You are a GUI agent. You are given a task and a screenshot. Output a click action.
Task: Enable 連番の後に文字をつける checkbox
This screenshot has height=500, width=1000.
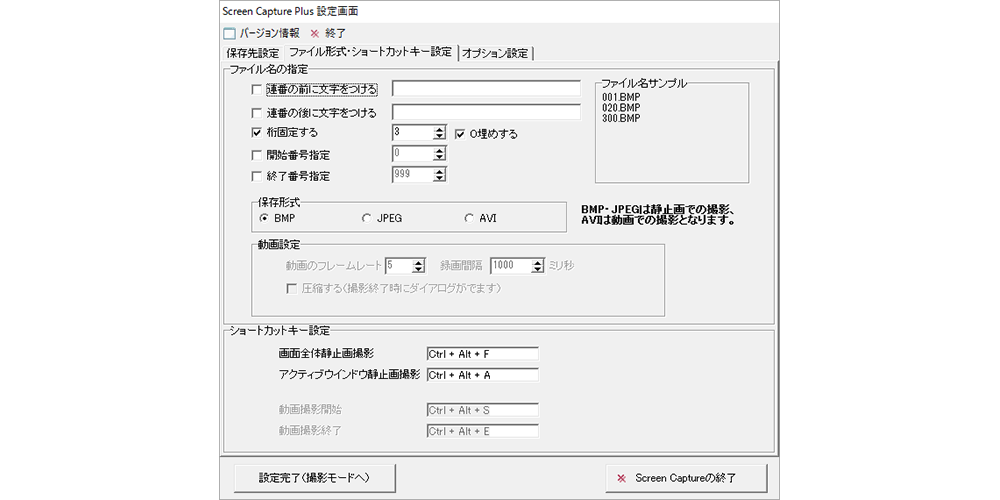tap(256, 114)
